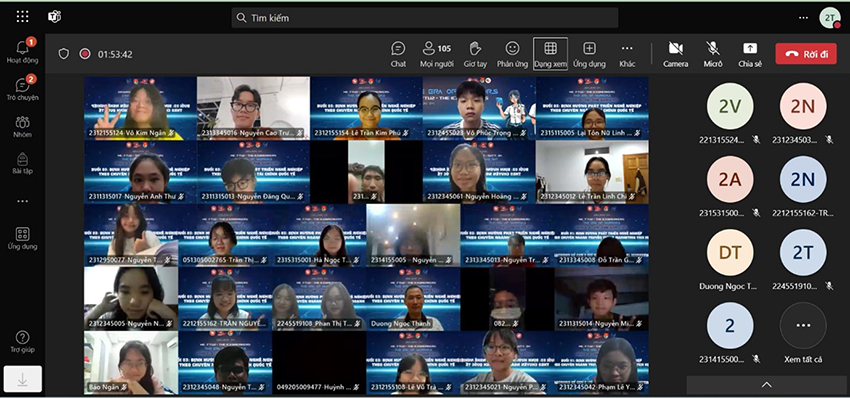
Task: Open Dạng xem view options
Action: [550, 54]
